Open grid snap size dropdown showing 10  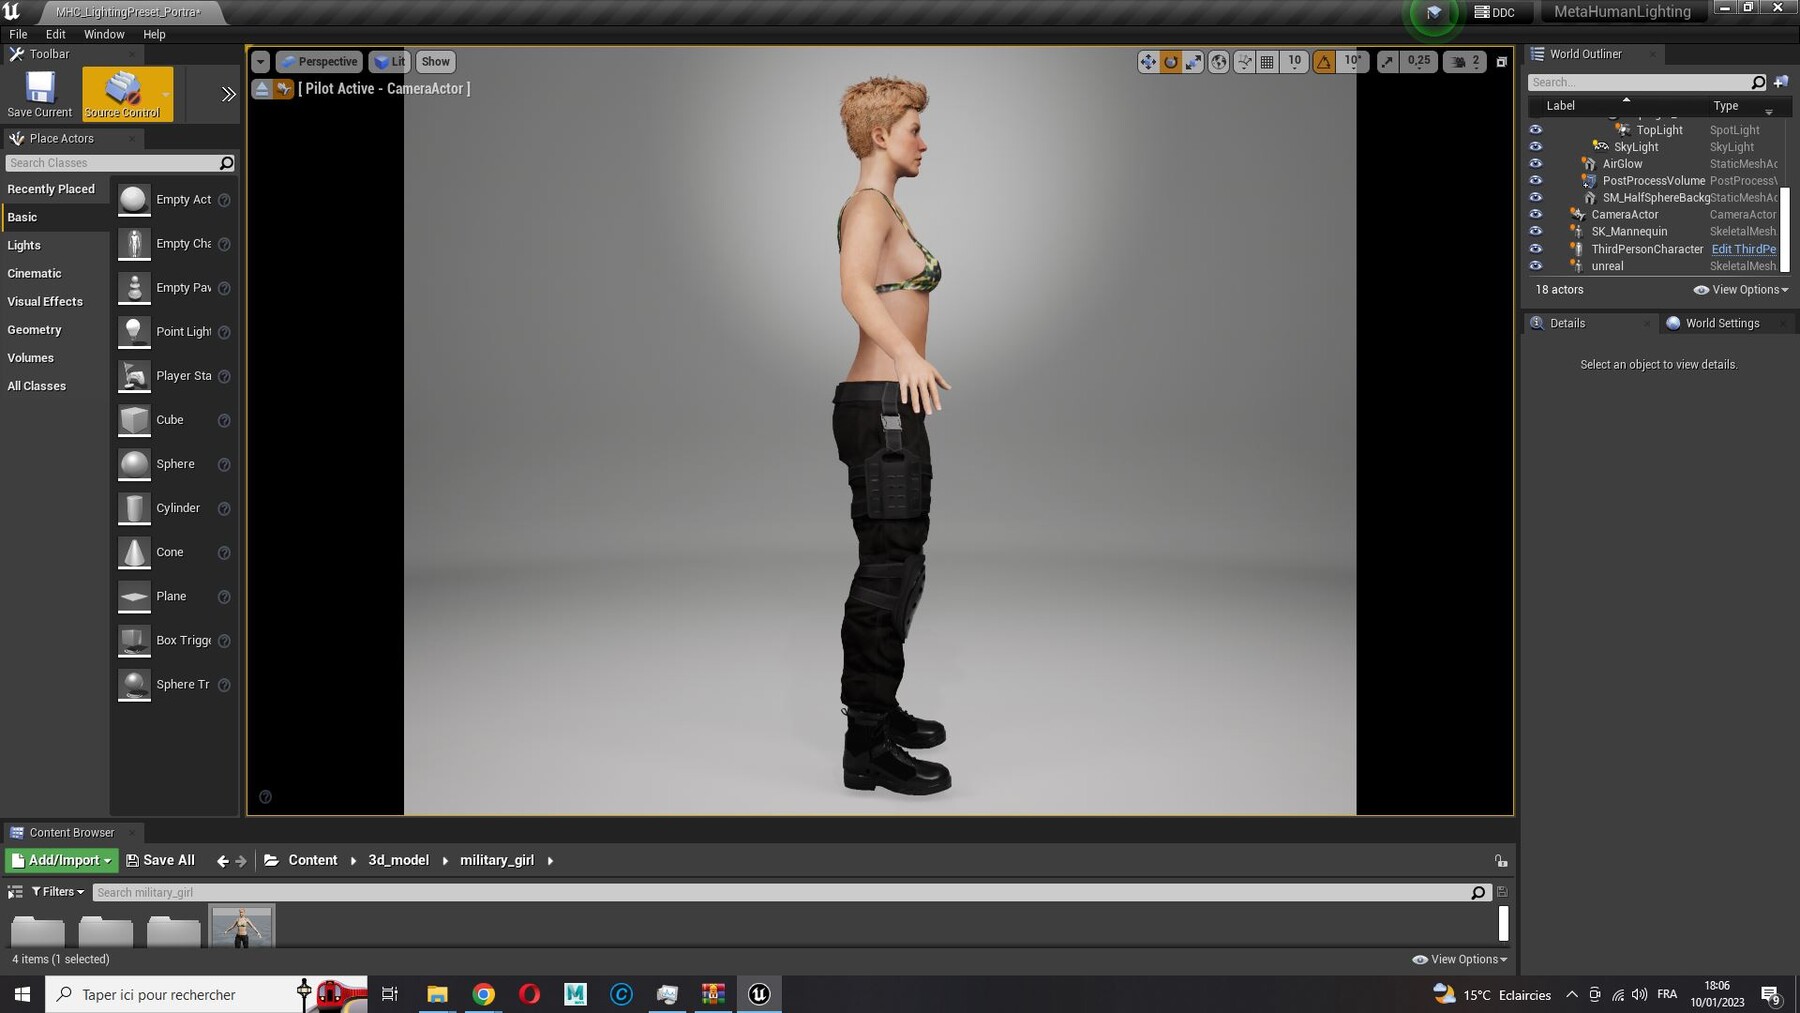[x=1294, y=62]
